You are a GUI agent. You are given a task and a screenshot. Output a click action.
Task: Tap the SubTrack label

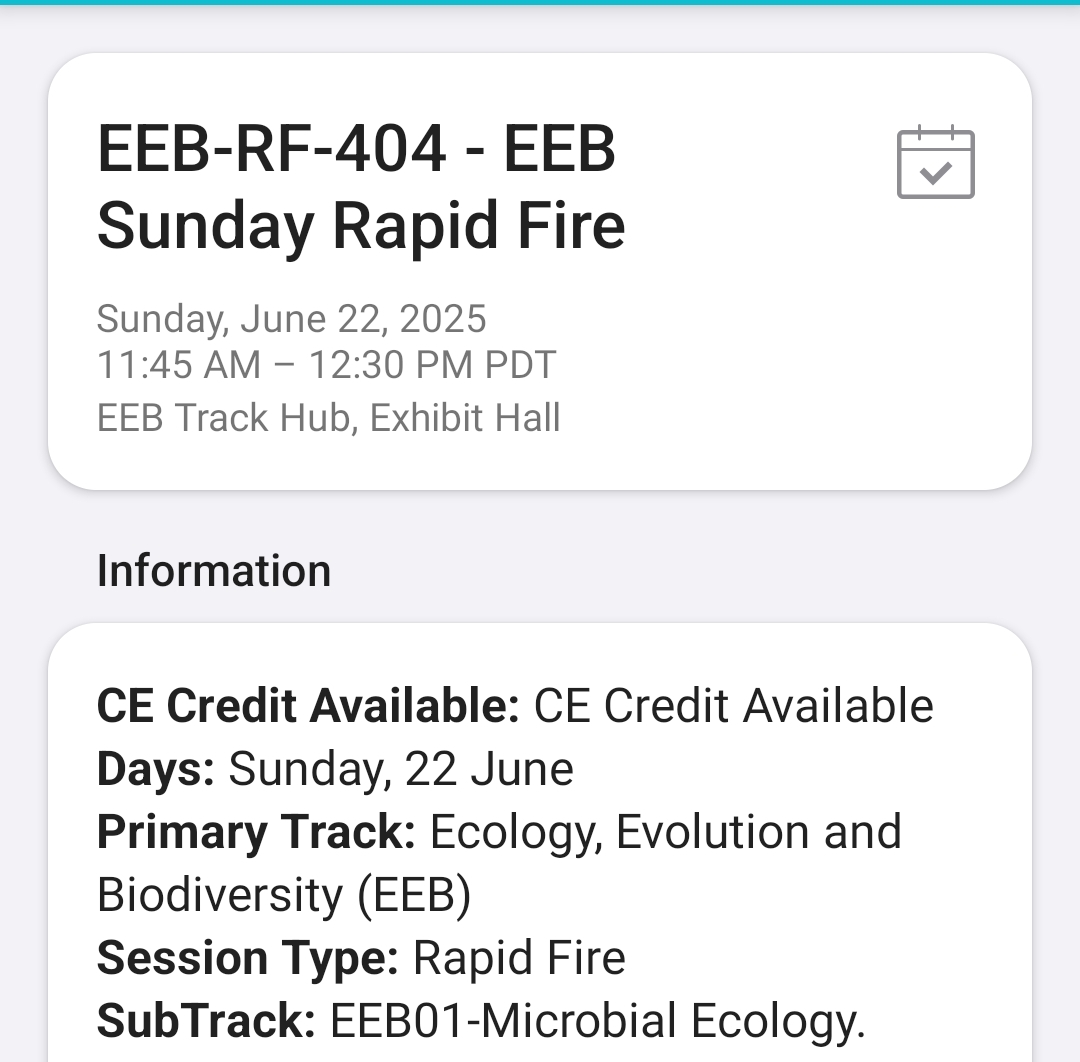206,1021
